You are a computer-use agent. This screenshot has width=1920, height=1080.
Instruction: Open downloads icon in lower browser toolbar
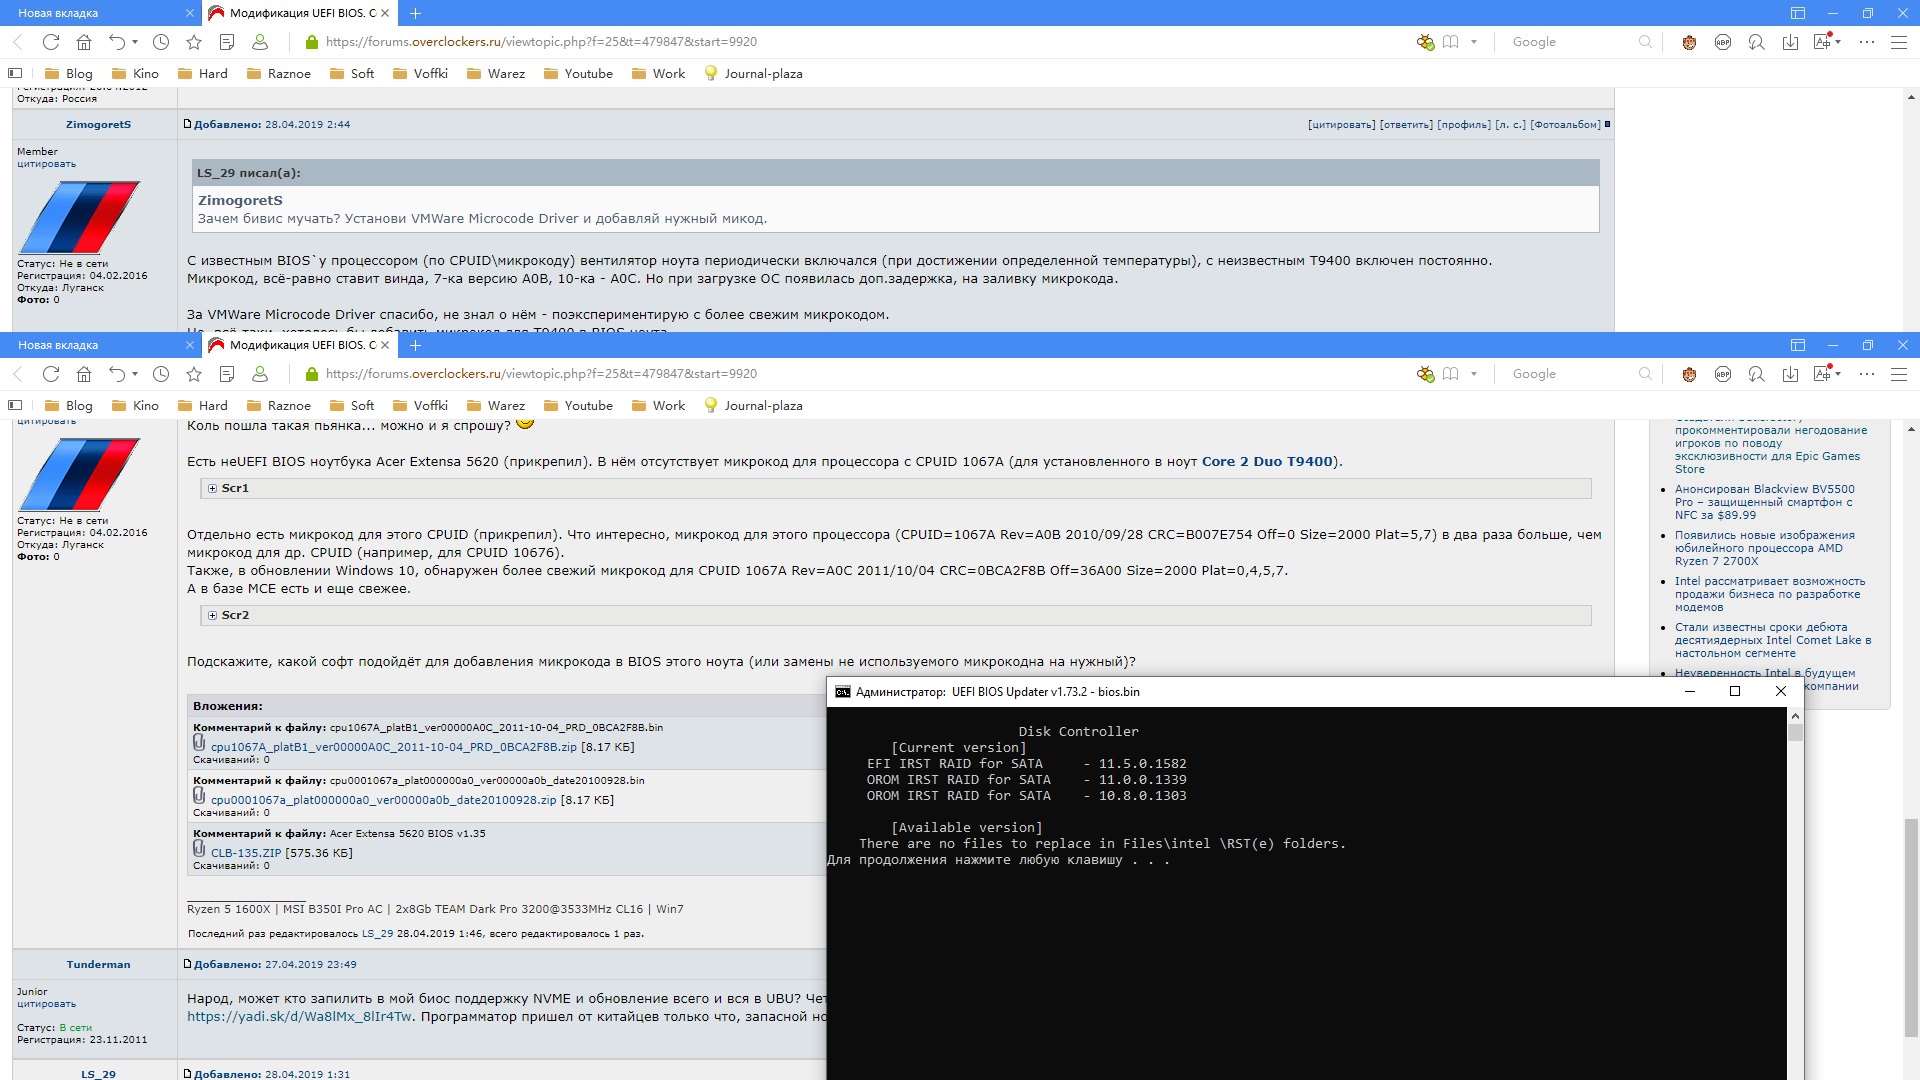click(1790, 374)
